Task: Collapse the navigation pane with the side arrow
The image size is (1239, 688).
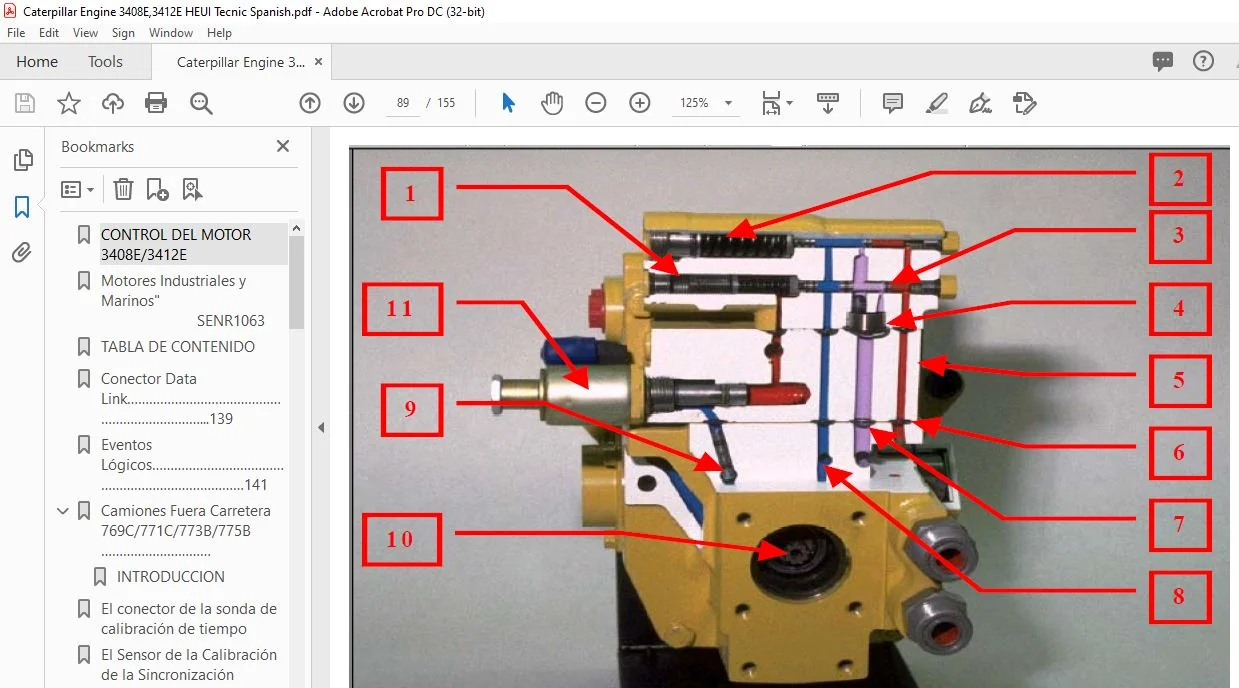Action: (x=321, y=427)
